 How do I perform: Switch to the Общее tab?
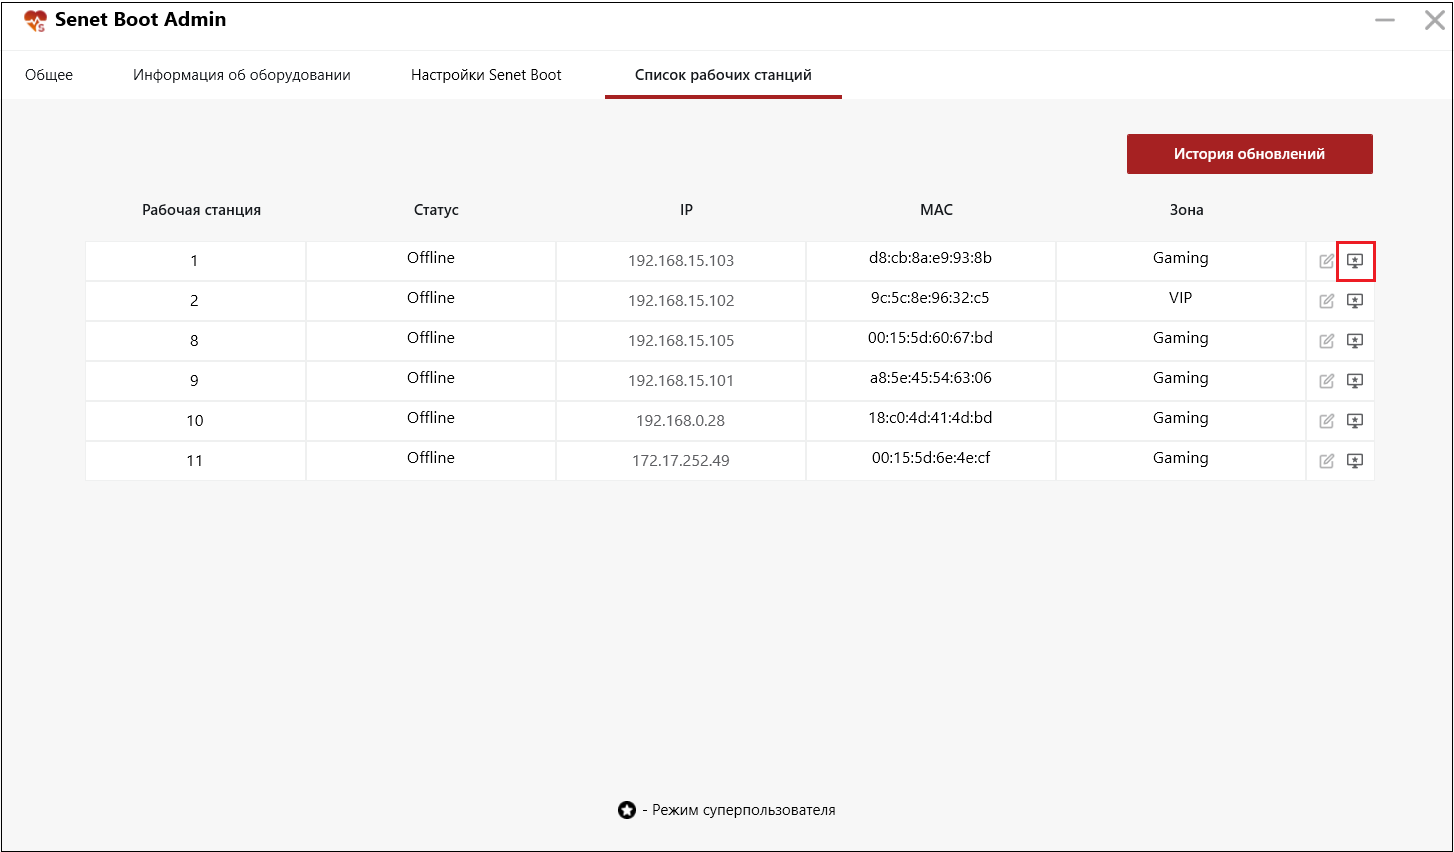tap(49, 75)
